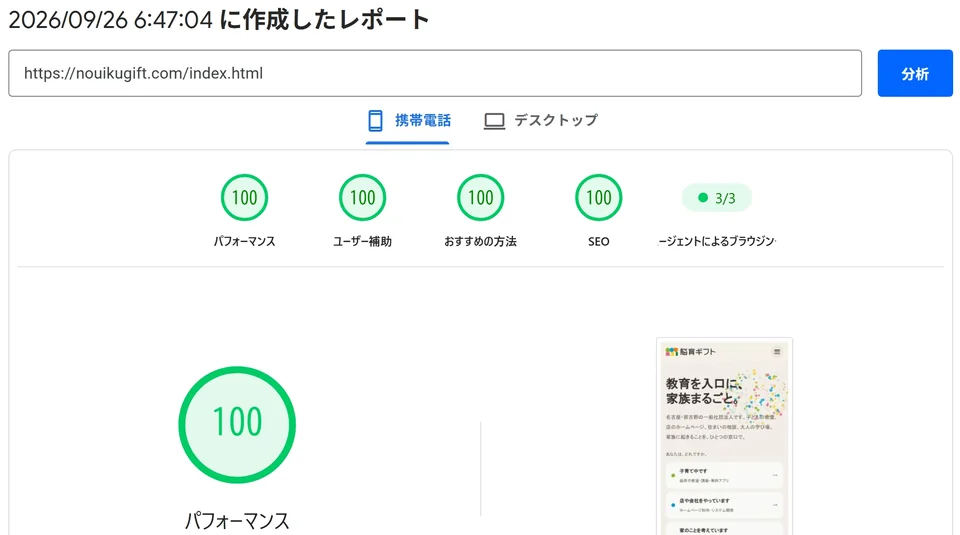Click the SEO label text
Screen dimensions: 960x535
coord(599,242)
